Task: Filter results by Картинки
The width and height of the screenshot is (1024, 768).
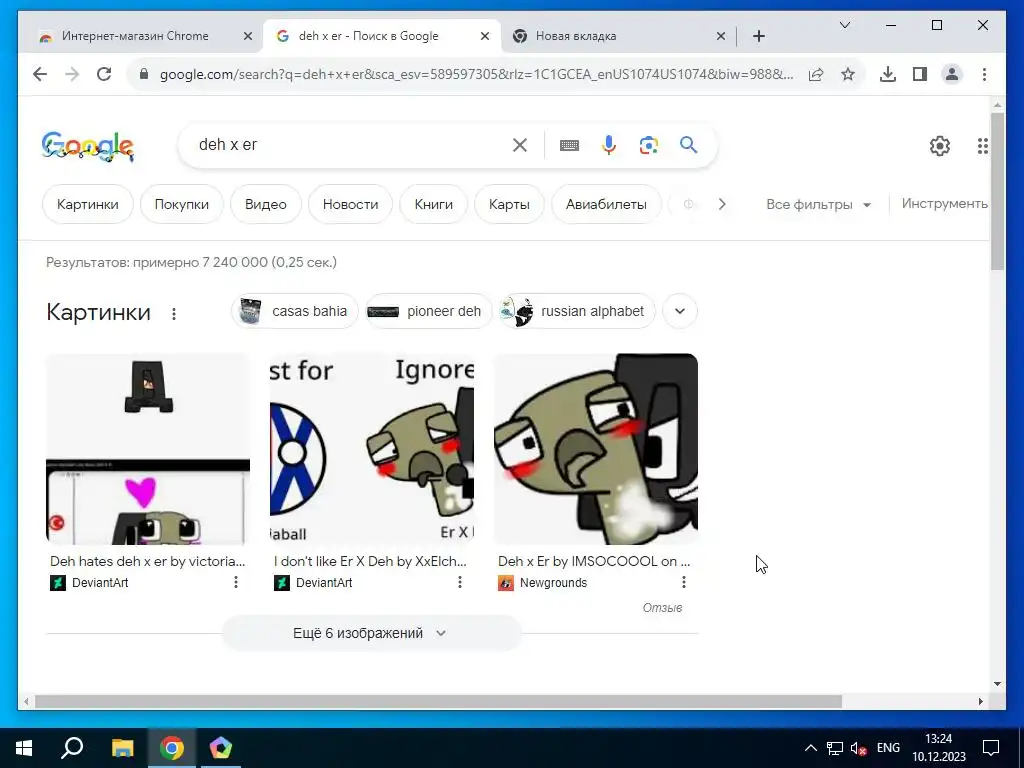Action: point(88,204)
